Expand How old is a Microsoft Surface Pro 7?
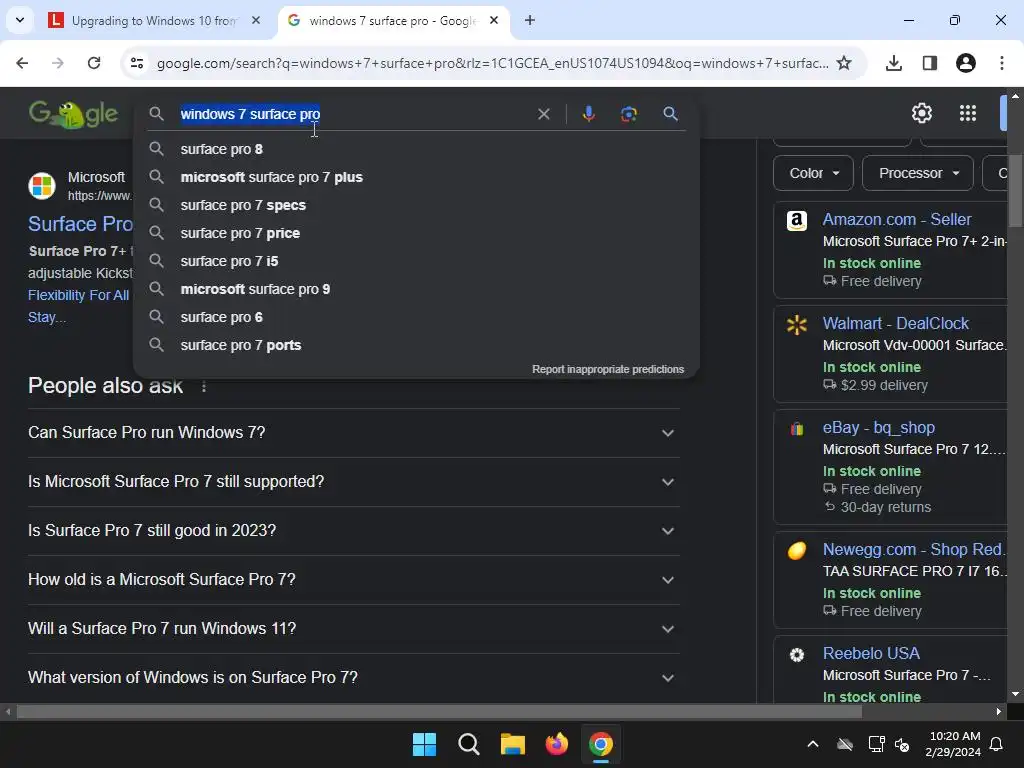This screenshot has width=1024, height=768. point(353,580)
